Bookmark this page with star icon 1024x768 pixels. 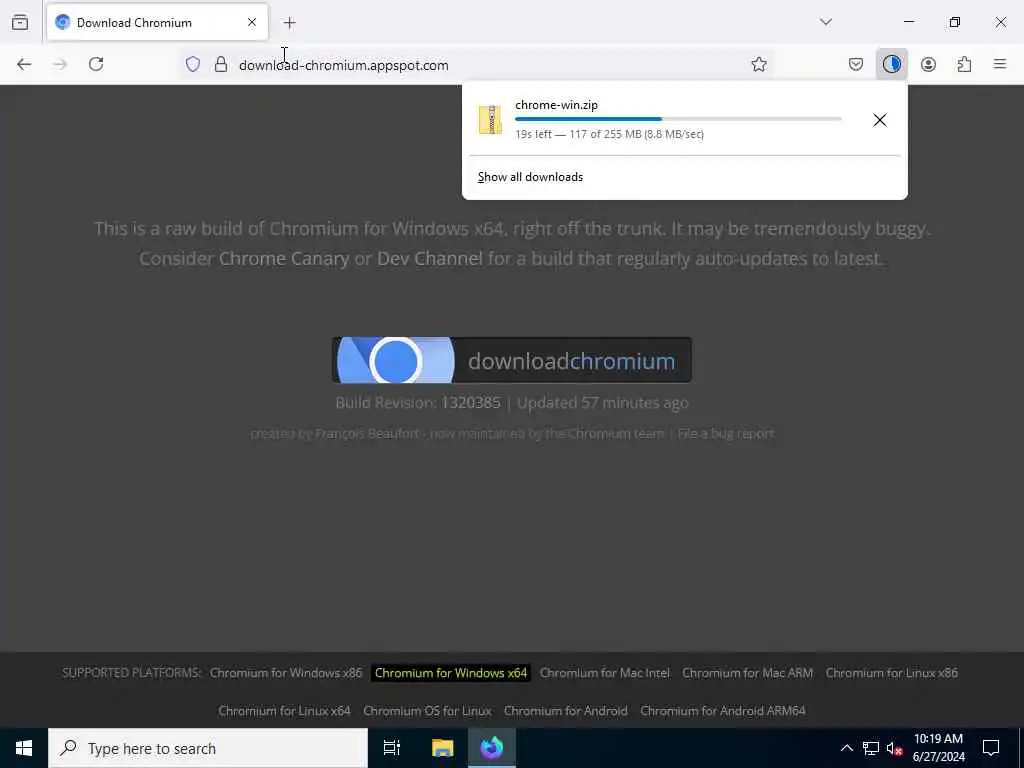[758, 64]
